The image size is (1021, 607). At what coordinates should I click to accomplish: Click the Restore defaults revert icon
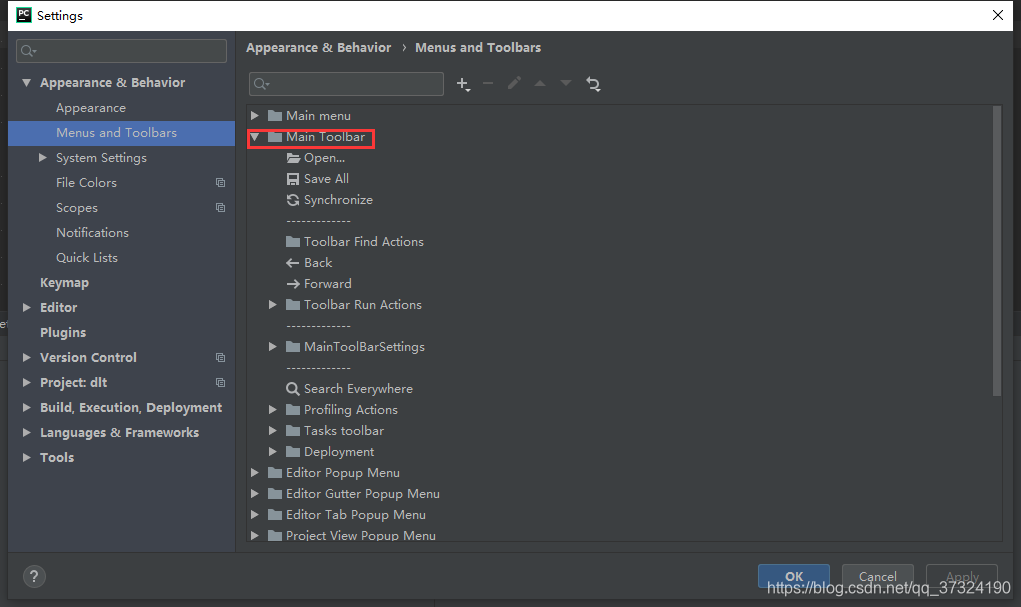[x=593, y=84]
